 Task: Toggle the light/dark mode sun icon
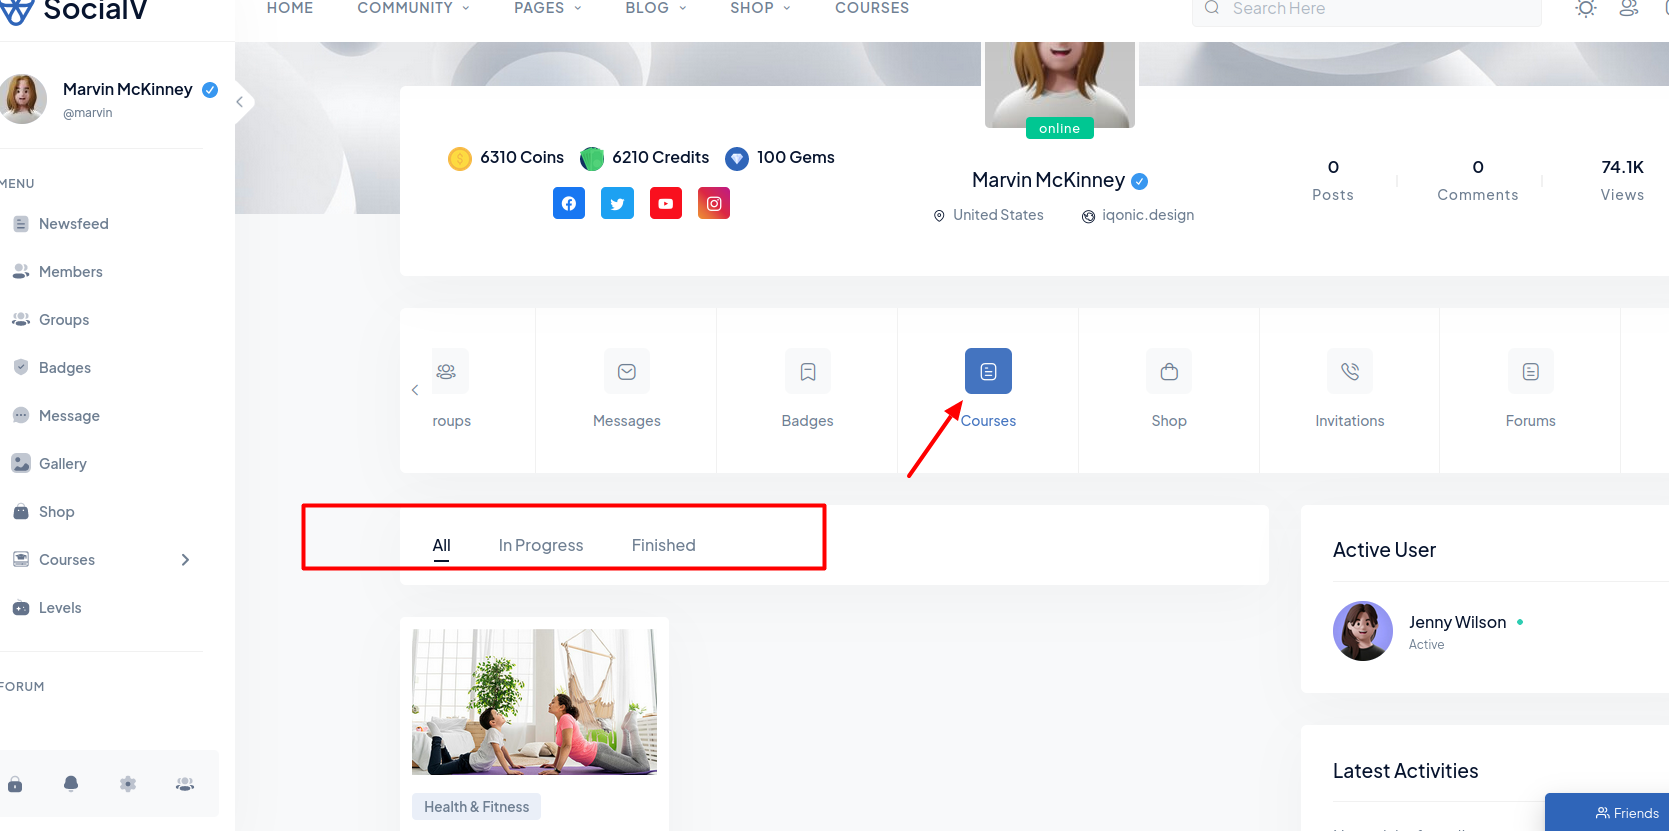[x=1586, y=8]
